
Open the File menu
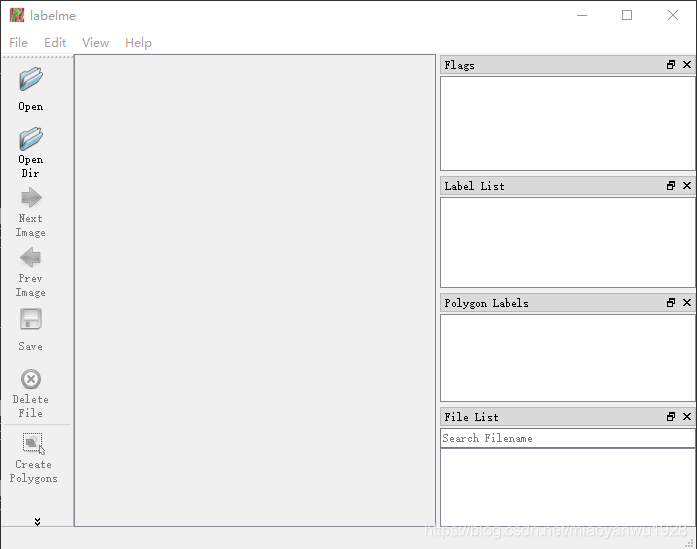point(18,43)
